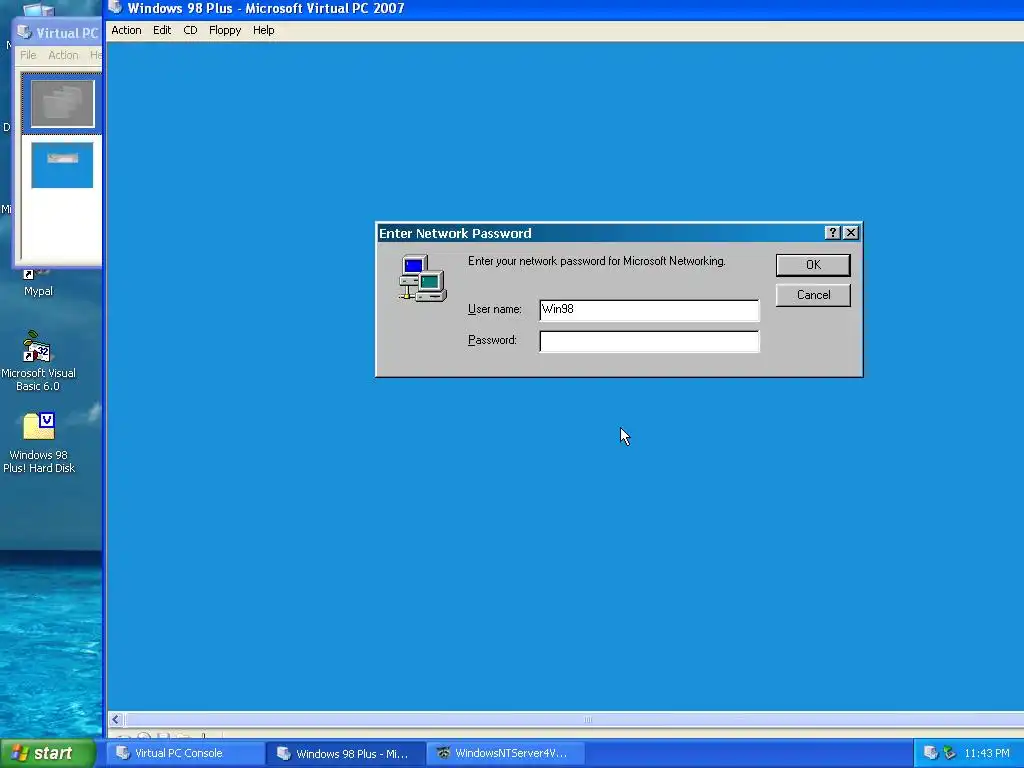Click the horizontal scrollbar thumb

(587, 719)
